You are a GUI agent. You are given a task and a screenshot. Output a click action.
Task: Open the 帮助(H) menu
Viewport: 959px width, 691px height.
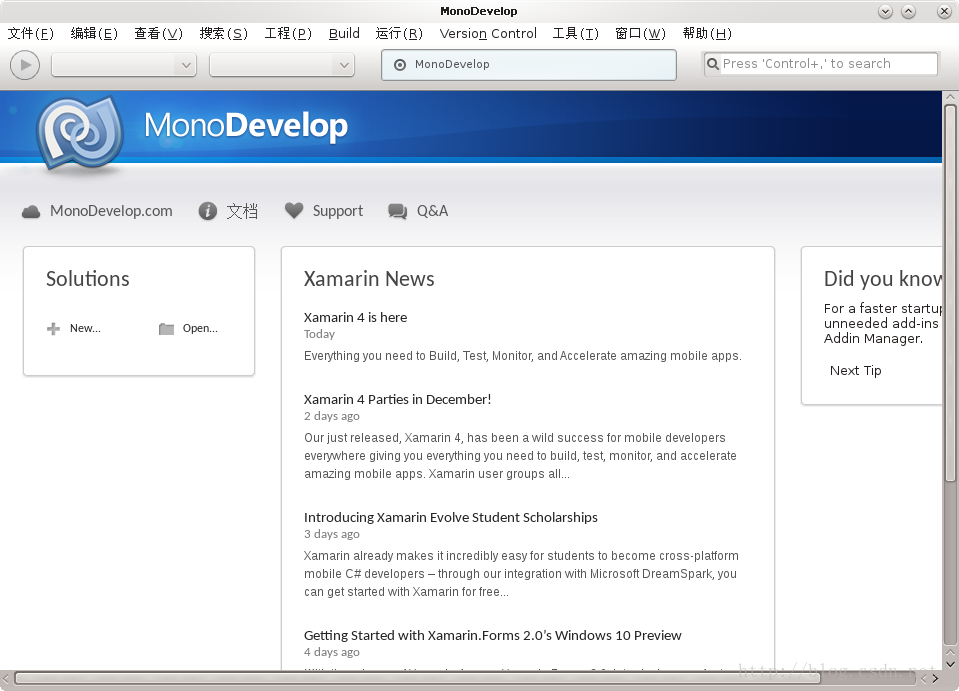click(x=707, y=34)
